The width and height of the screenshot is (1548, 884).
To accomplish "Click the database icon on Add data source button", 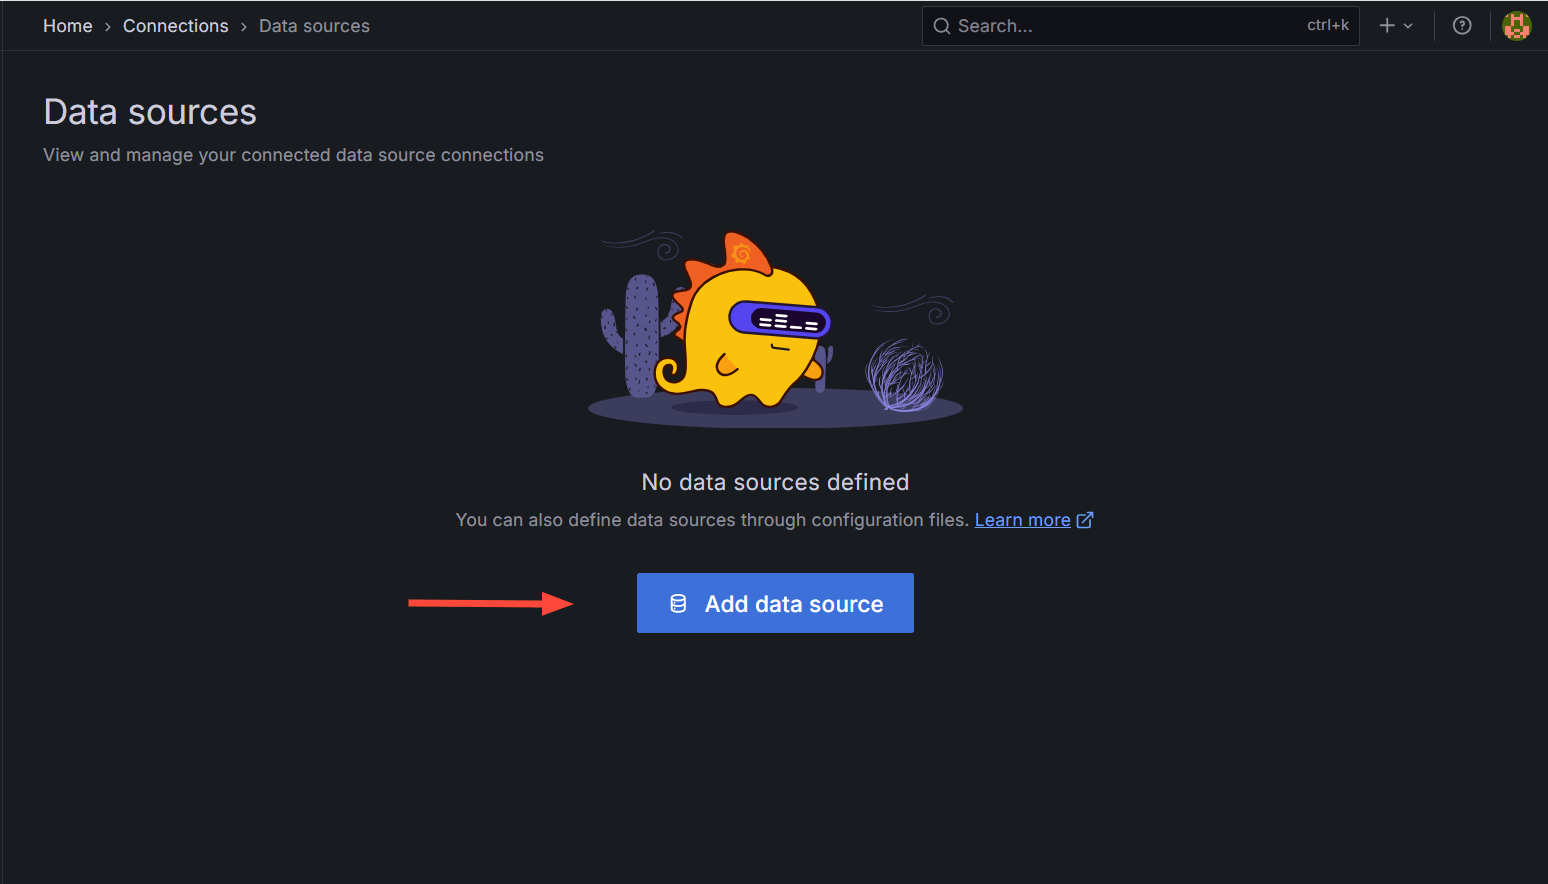I will click(679, 603).
